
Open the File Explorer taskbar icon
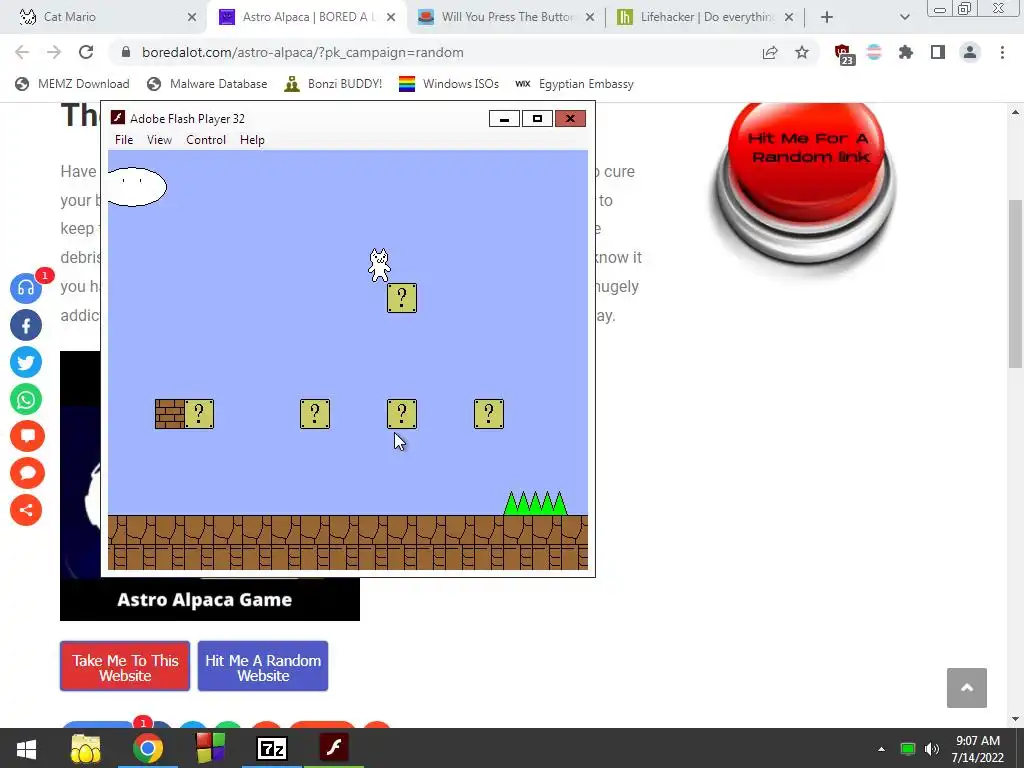[86, 748]
